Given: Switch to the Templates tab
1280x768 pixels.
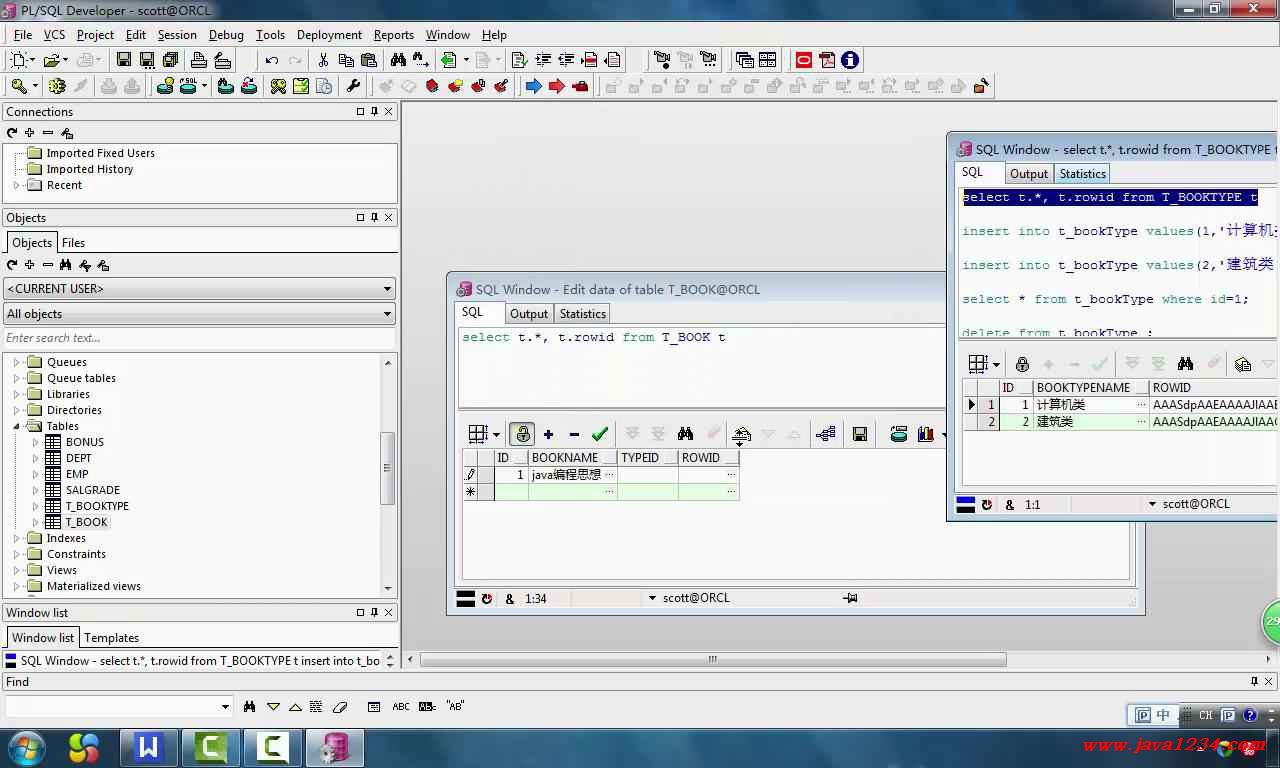Looking at the screenshot, I should pos(112,637).
